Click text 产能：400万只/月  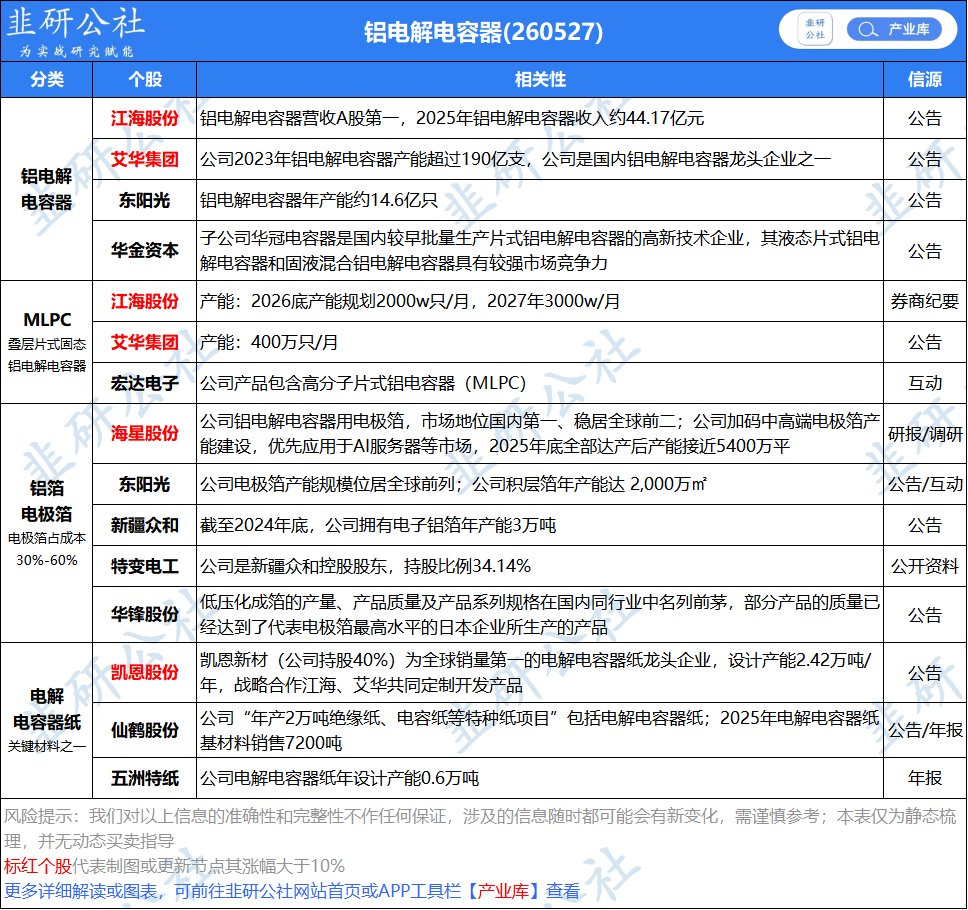click(269, 342)
